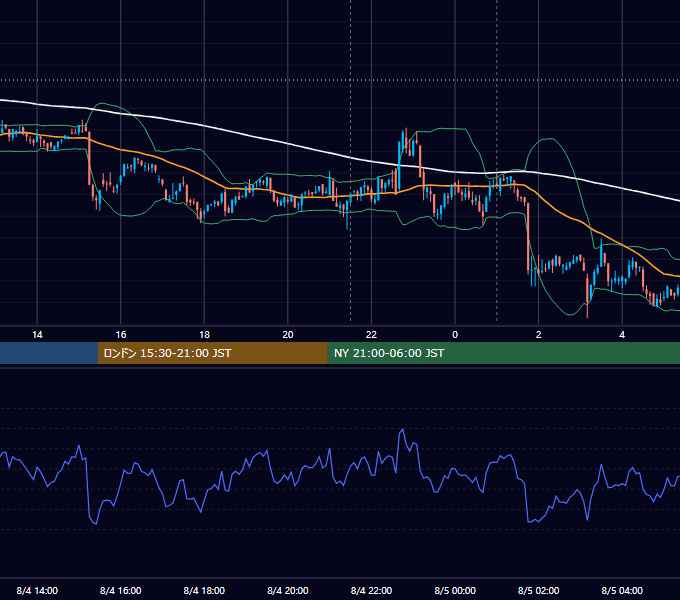Click the 8/4 16:00 time label
The height and width of the screenshot is (600, 680).
pos(121,590)
